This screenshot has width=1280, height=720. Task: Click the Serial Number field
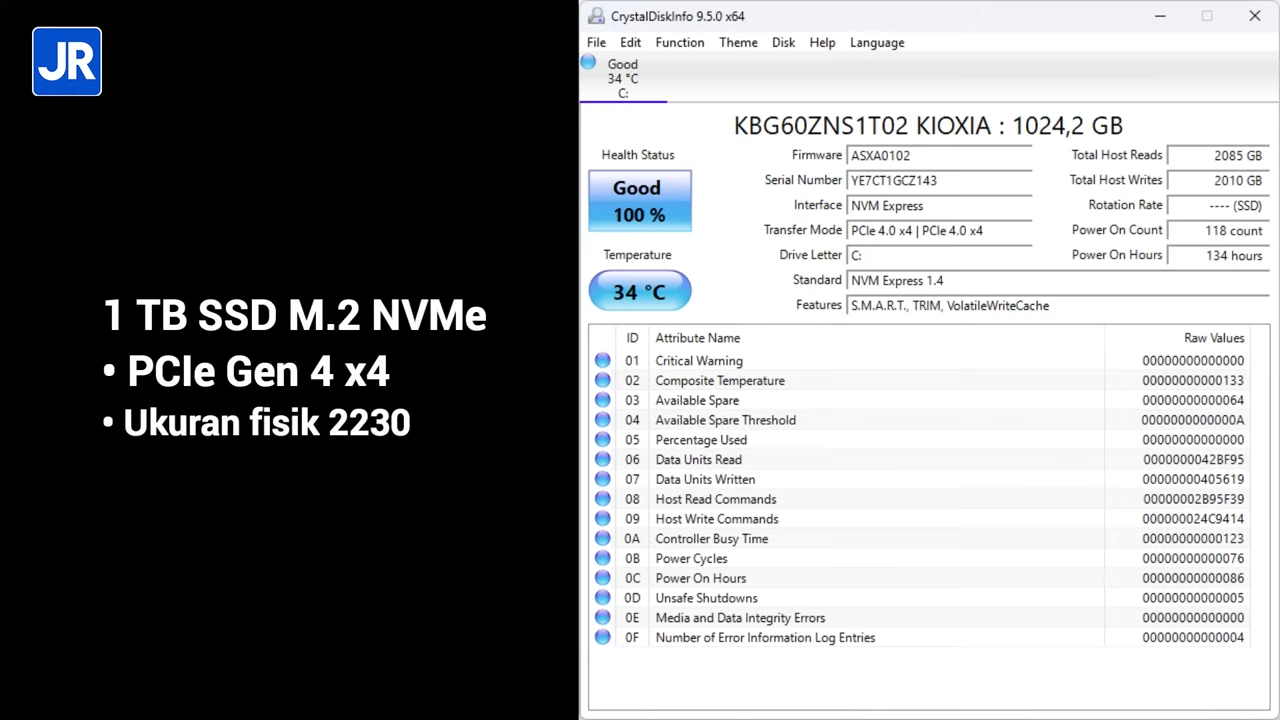tap(939, 181)
